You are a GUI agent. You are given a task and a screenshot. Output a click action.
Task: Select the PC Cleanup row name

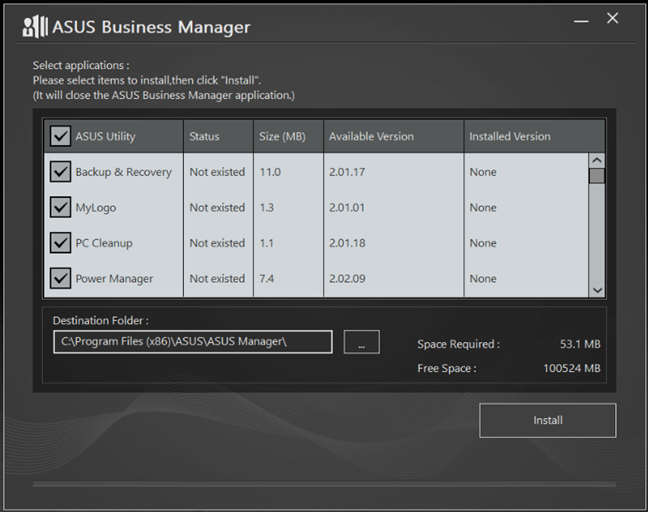[x=104, y=243]
